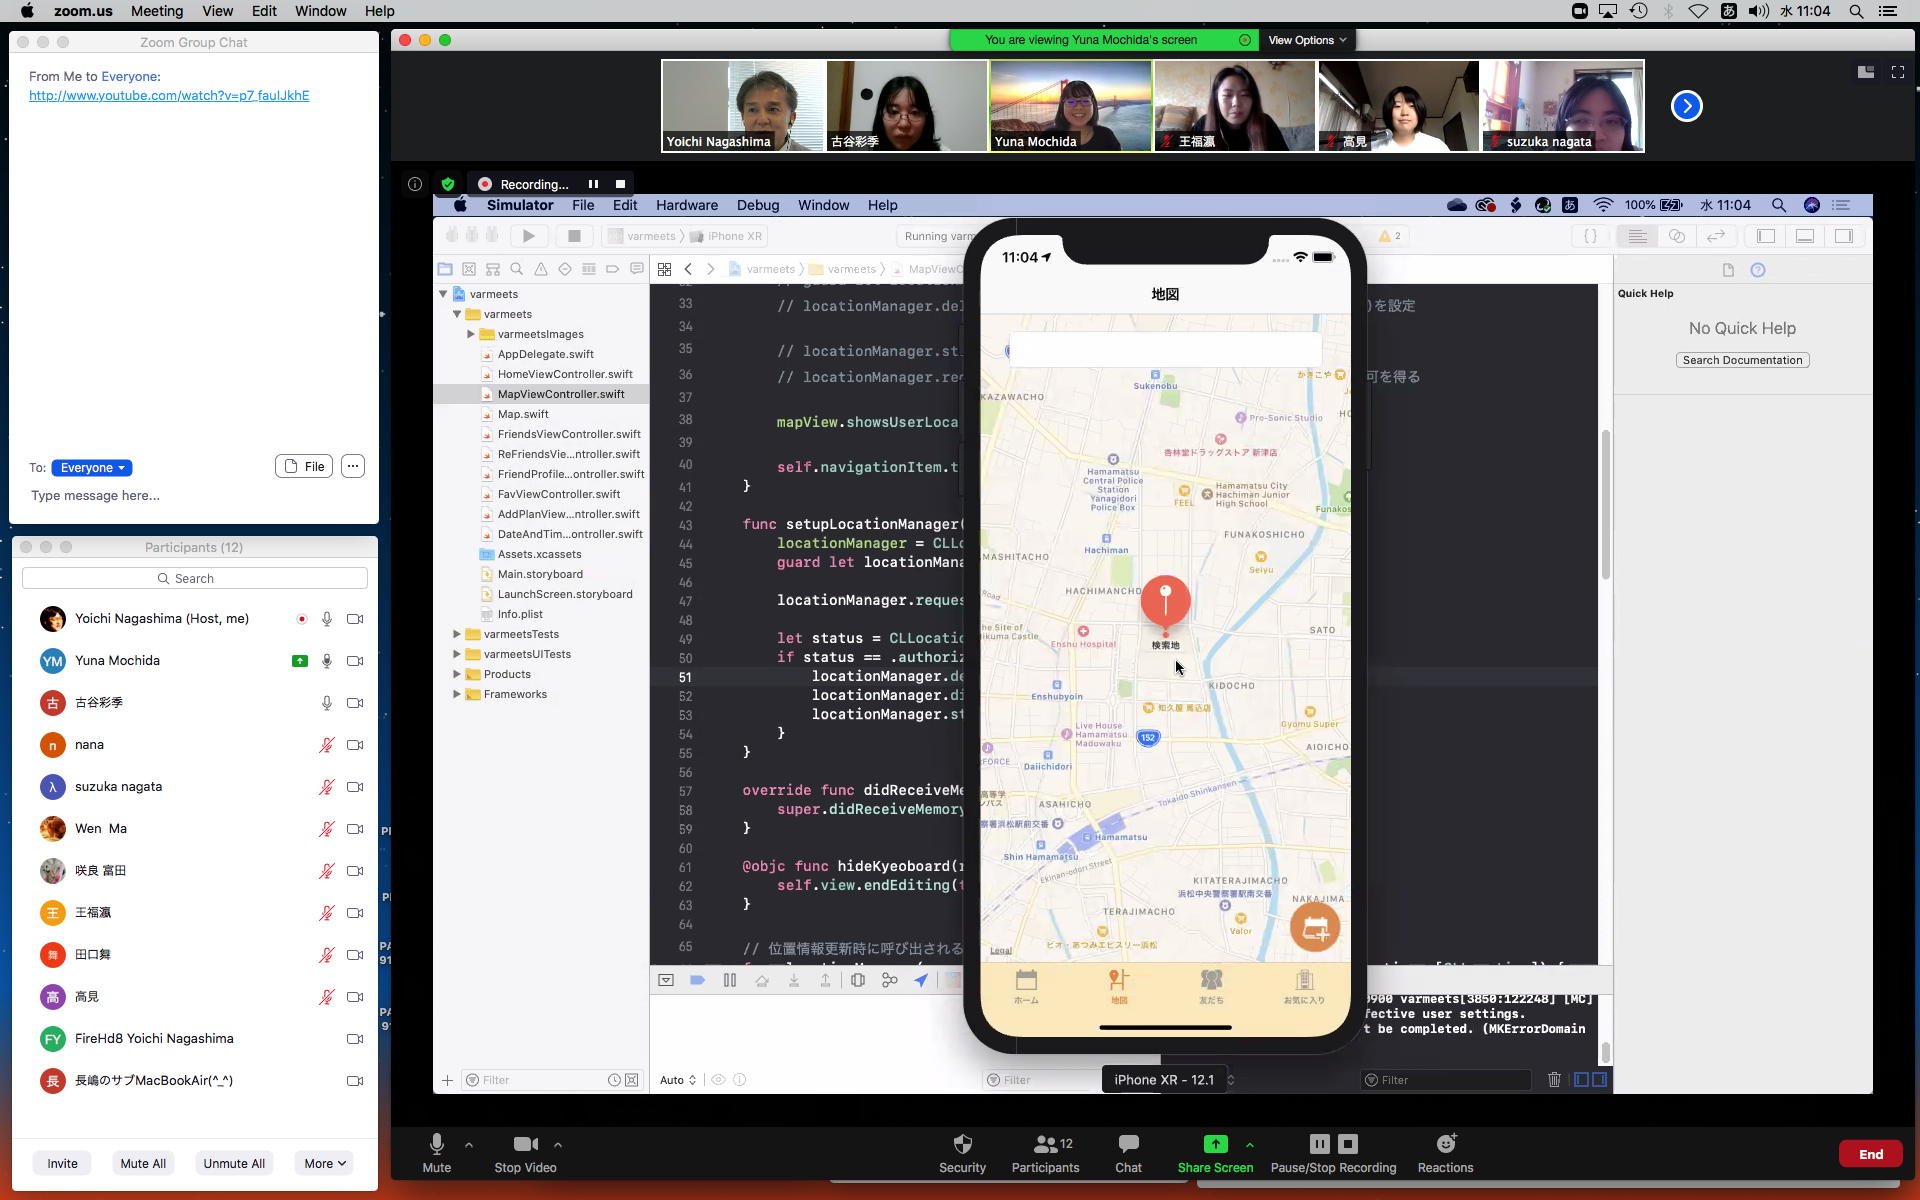Image resolution: width=1920 pixels, height=1200 pixels.
Task: Click the fullscreen icon at top right
Action: (1897, 72)
